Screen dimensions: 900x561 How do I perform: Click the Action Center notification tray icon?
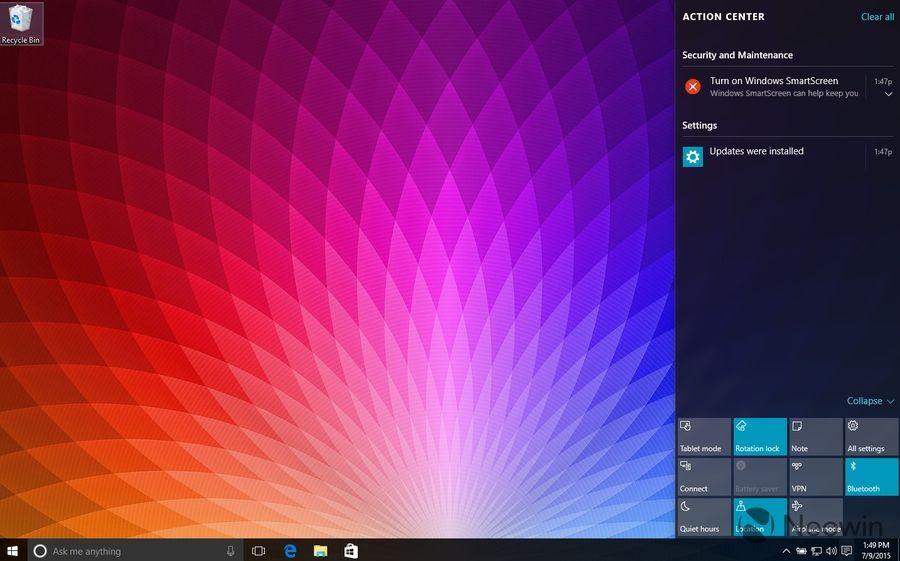[x=846, y=551]
